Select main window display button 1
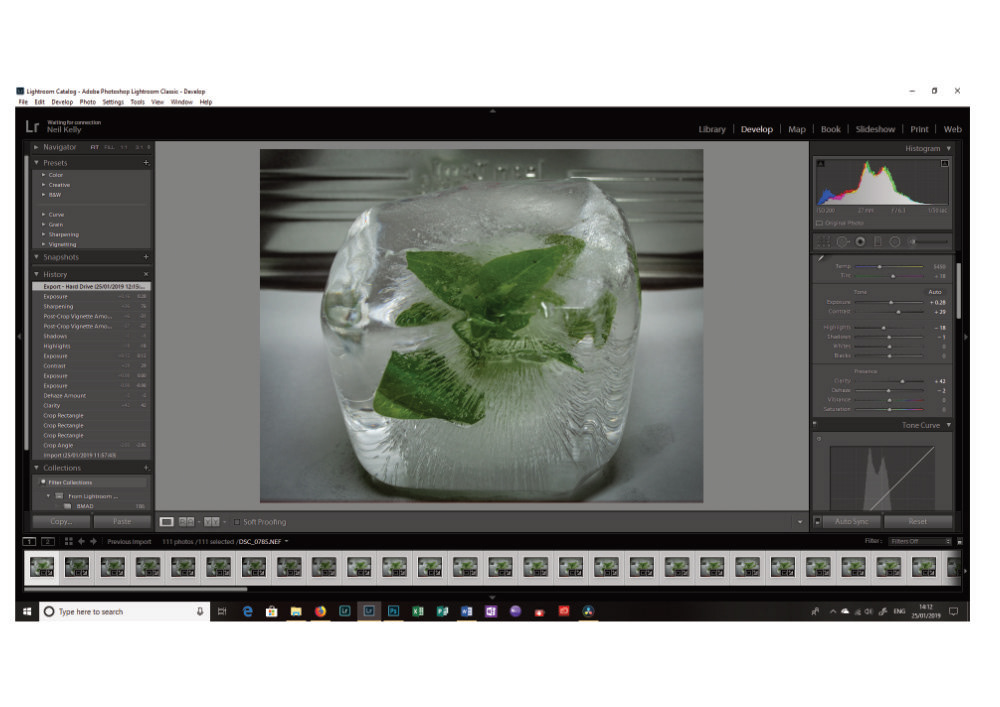Screen dimensions: 1000x707 point(29,541)
